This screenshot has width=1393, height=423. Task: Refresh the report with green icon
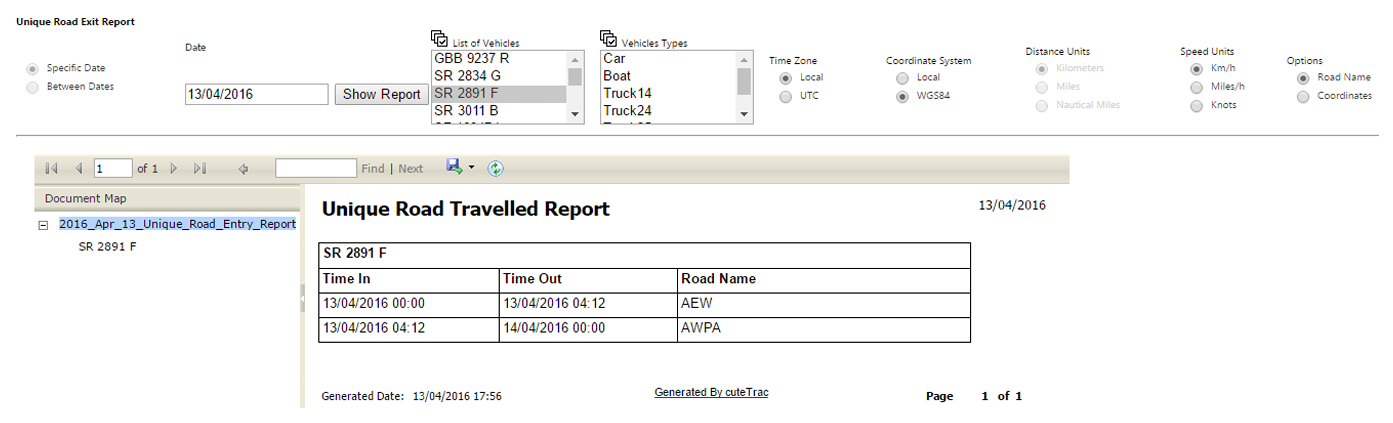(495, 169)
